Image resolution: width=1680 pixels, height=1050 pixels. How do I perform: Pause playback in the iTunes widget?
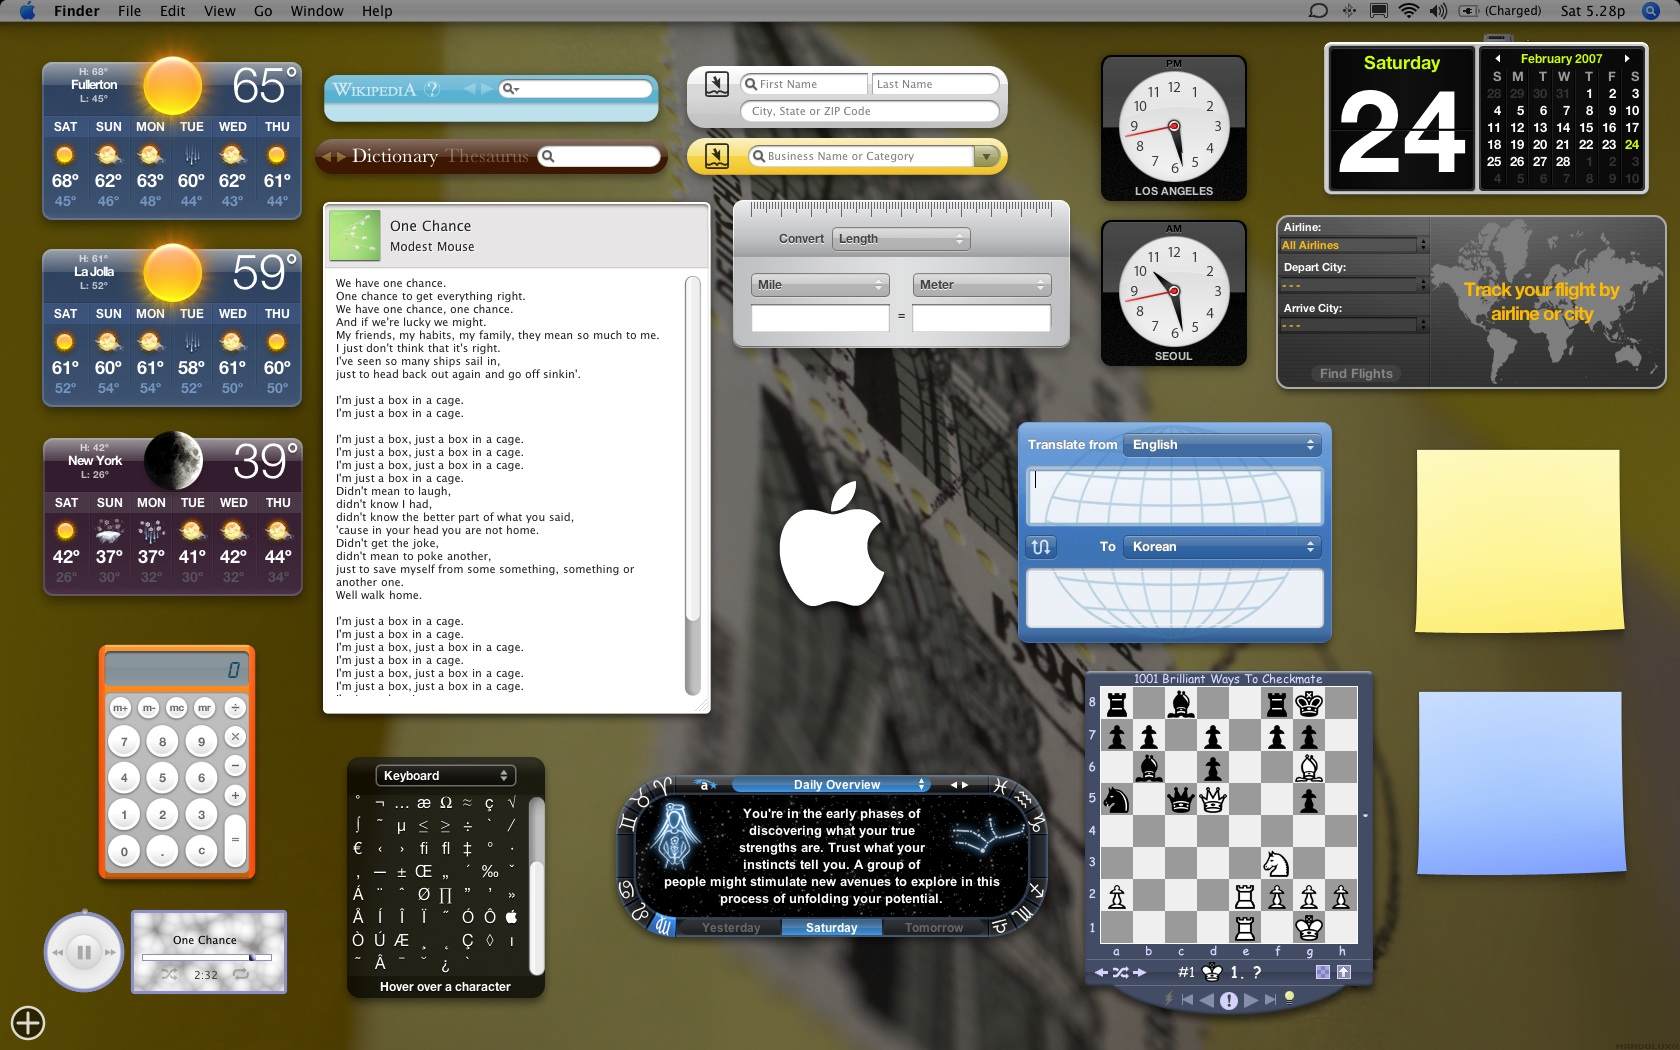point(84,952)
